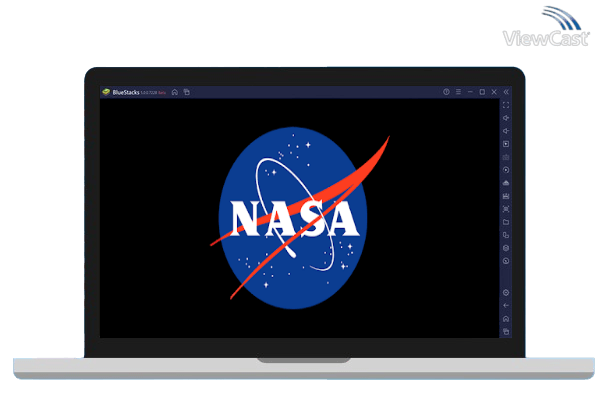Viewport: 602px width, 414px height.
Task: Open the hamburger menu in the title bar
Action: pyautogui.click(x=458, y=92)
